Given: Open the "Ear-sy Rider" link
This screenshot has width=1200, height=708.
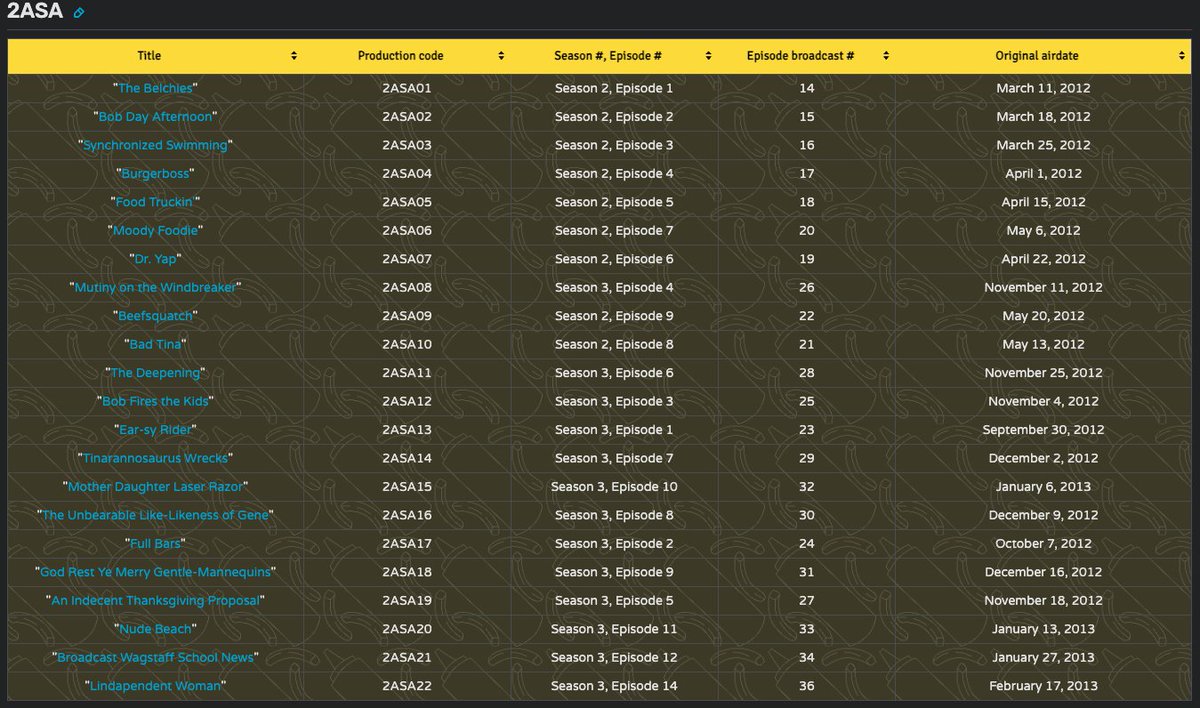Looking at the screenshot, I should (x=155, y=430).
